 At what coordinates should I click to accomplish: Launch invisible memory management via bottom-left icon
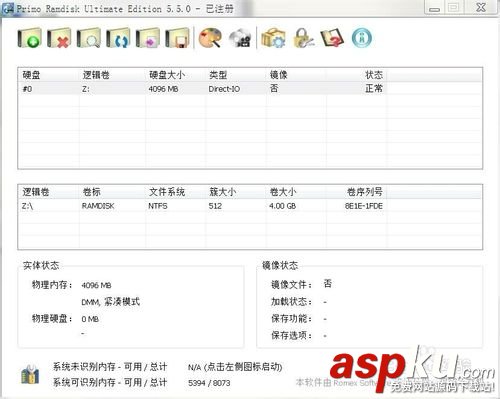pyautogui.click(x=30, y=374)
